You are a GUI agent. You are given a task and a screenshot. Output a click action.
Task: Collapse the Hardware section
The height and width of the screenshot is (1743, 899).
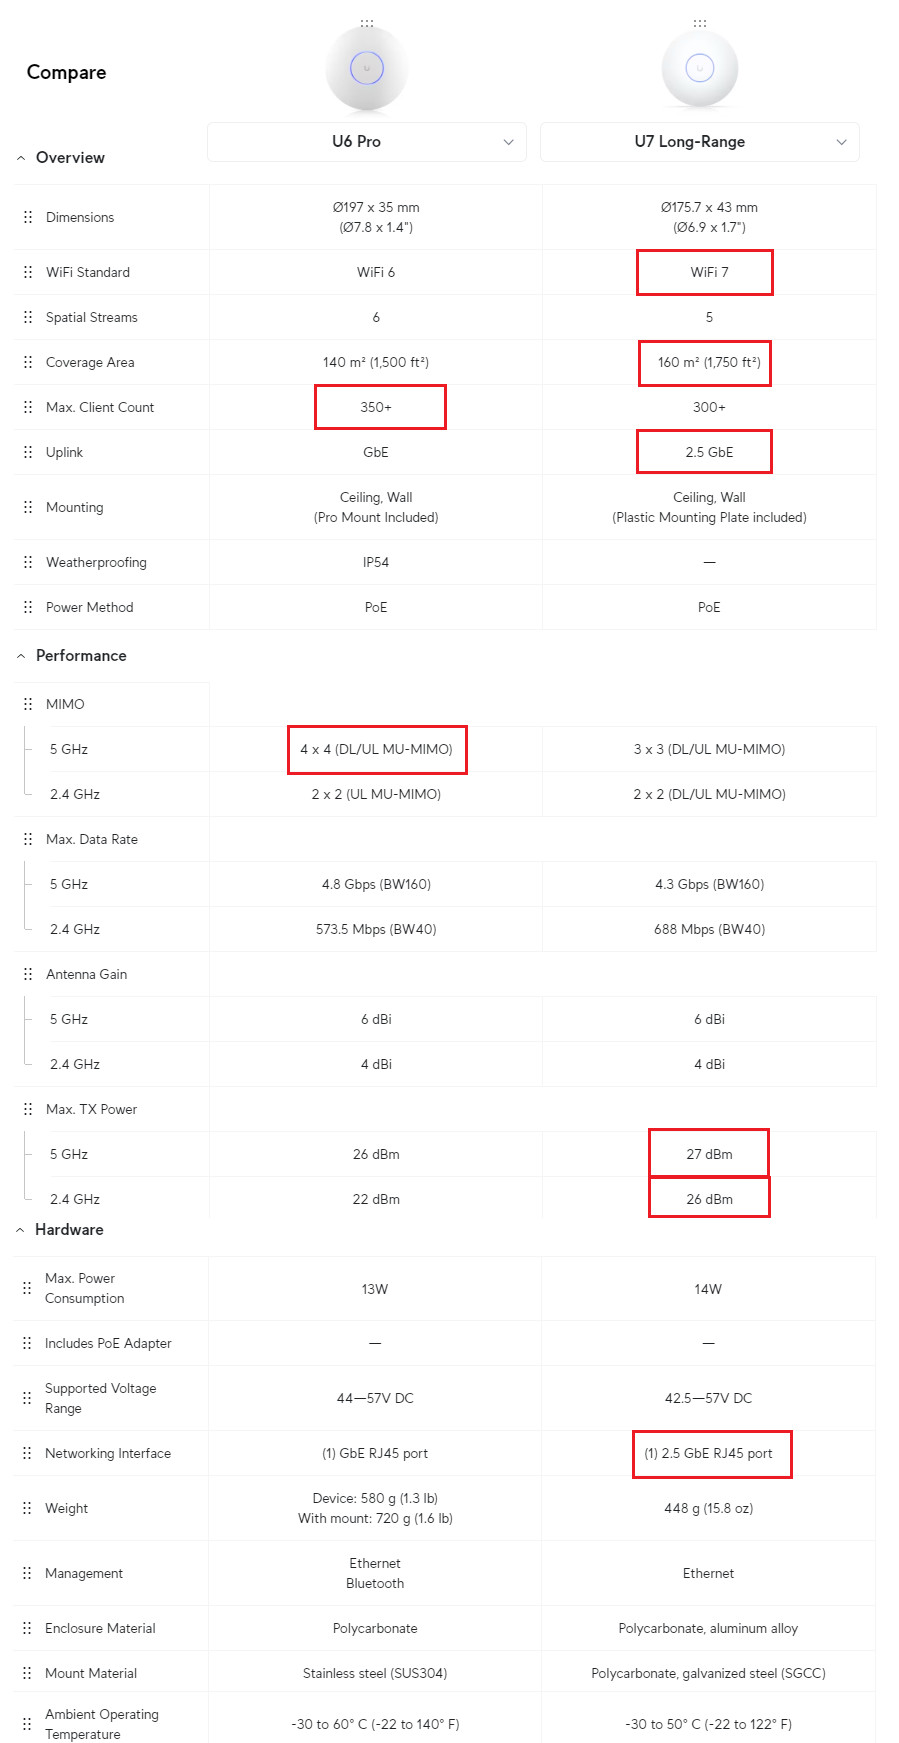(20, 1230)
